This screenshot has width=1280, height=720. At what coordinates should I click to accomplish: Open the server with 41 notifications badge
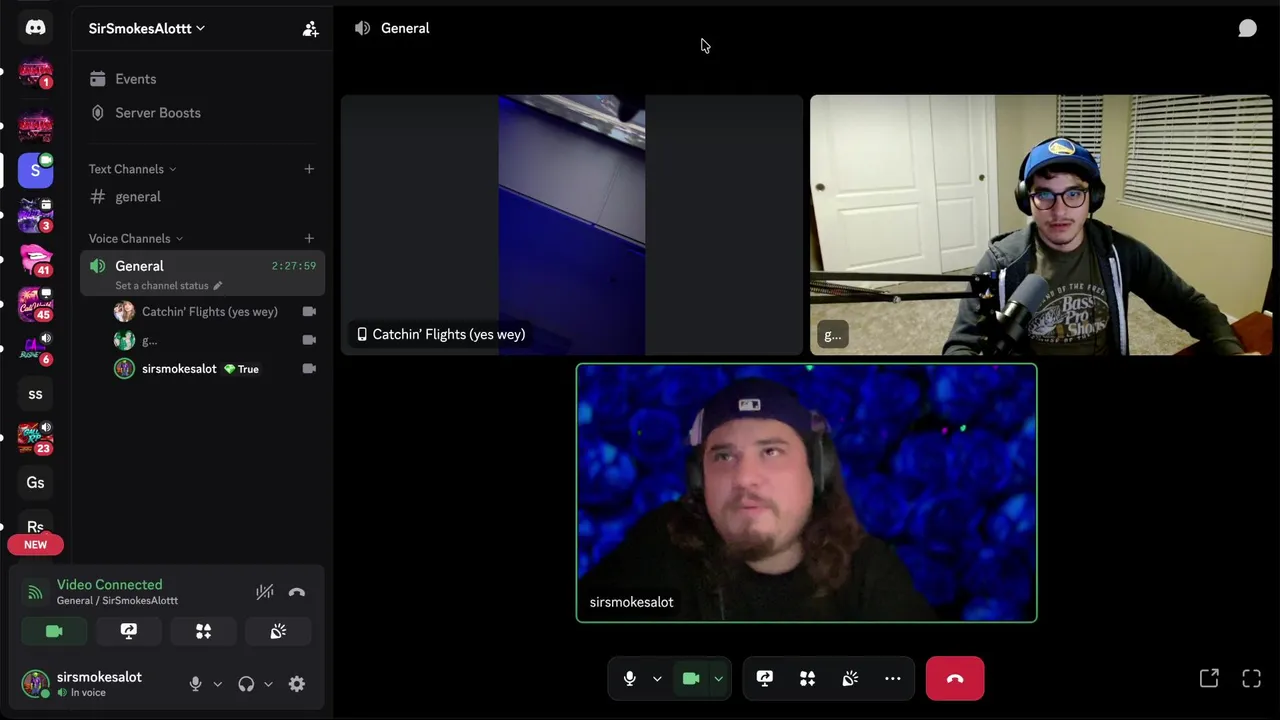35,258
